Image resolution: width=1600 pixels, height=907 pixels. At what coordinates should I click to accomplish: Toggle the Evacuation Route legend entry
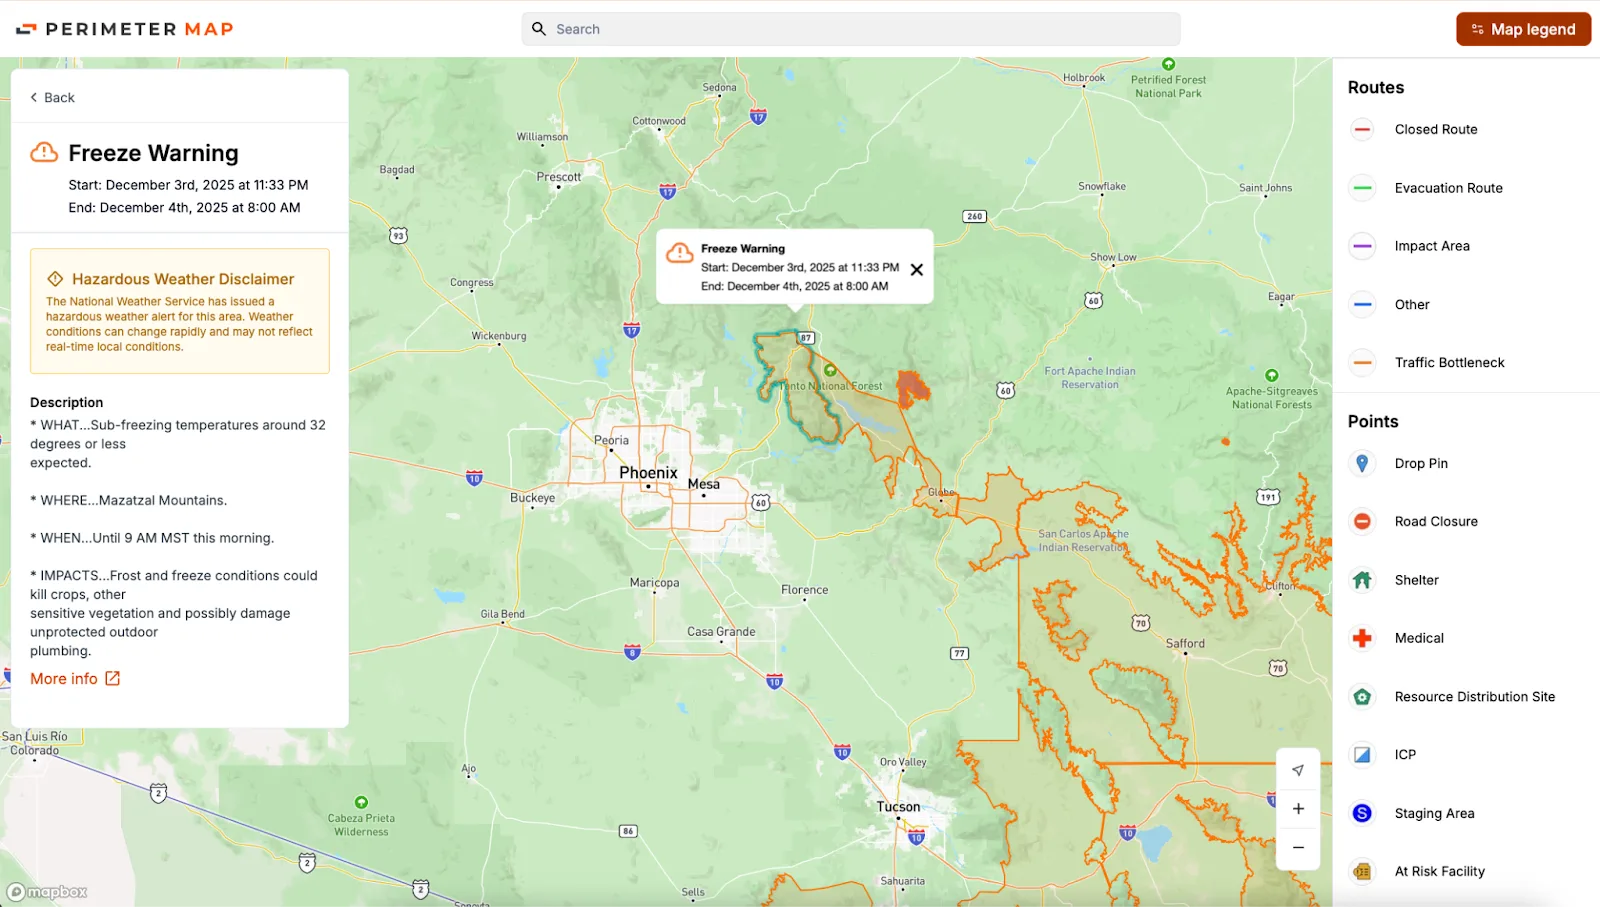tap(1361, 188)
